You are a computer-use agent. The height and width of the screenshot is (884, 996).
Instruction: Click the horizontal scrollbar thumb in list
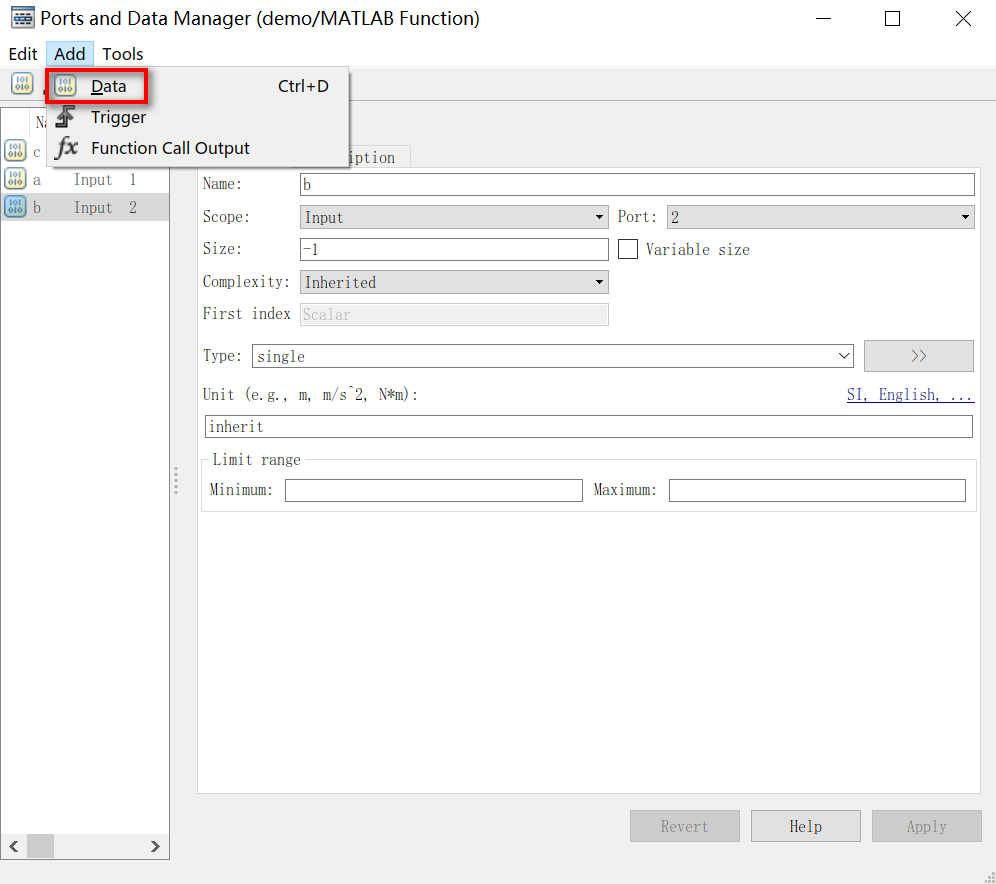[x=40, y=846]
